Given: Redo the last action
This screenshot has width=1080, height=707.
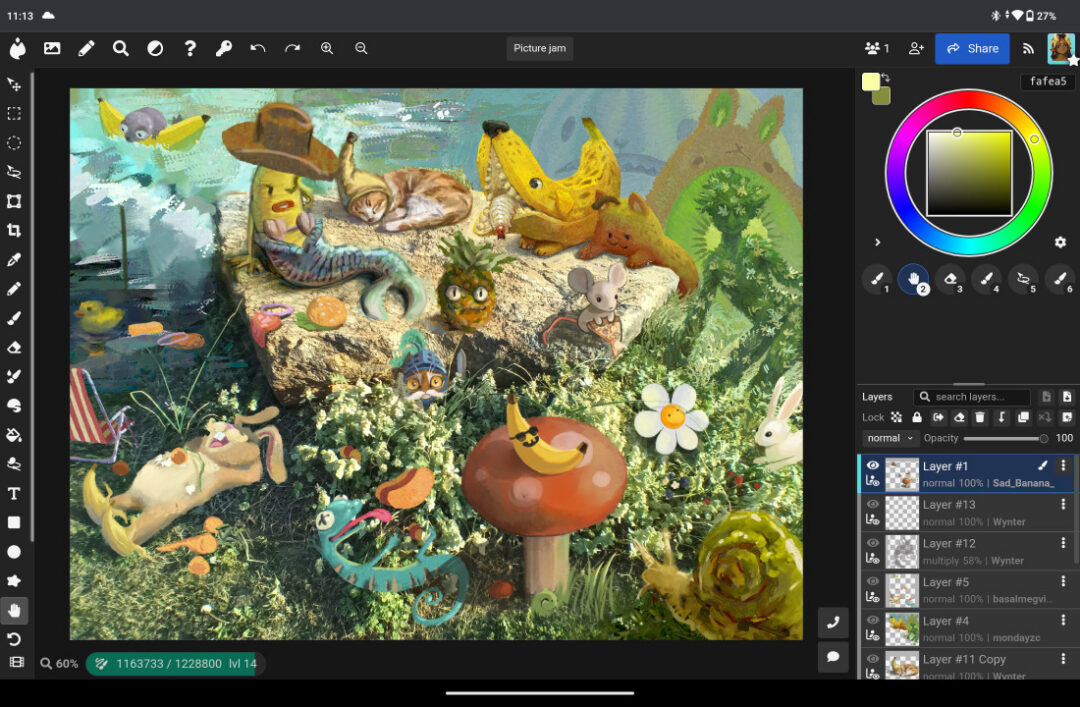Looking at the screenshot, I should point(292,48).
